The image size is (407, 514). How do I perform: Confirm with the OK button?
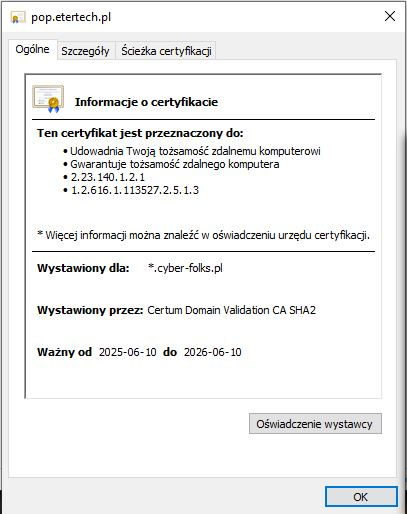tap(361, 497)
